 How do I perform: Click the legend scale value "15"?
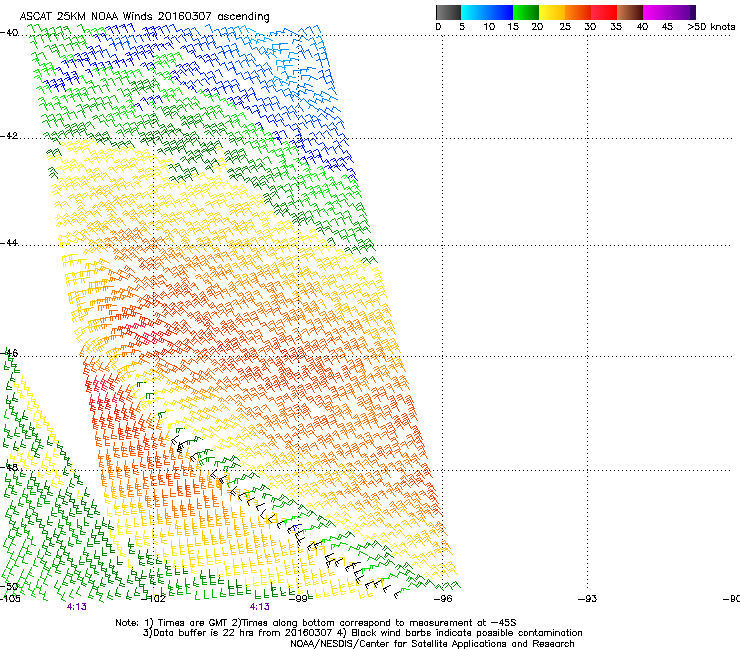pos(513,27)
